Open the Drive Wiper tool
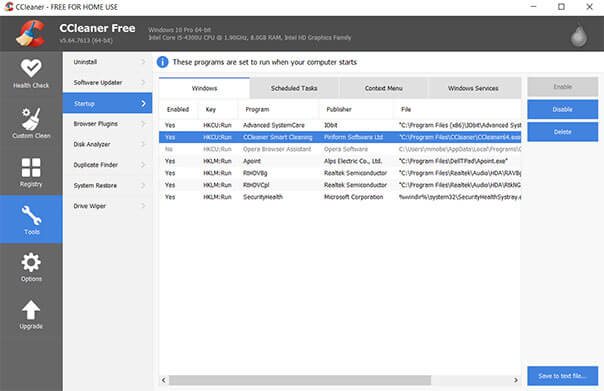The width and height of the screenshot is (604, 391). click(107, 206)
